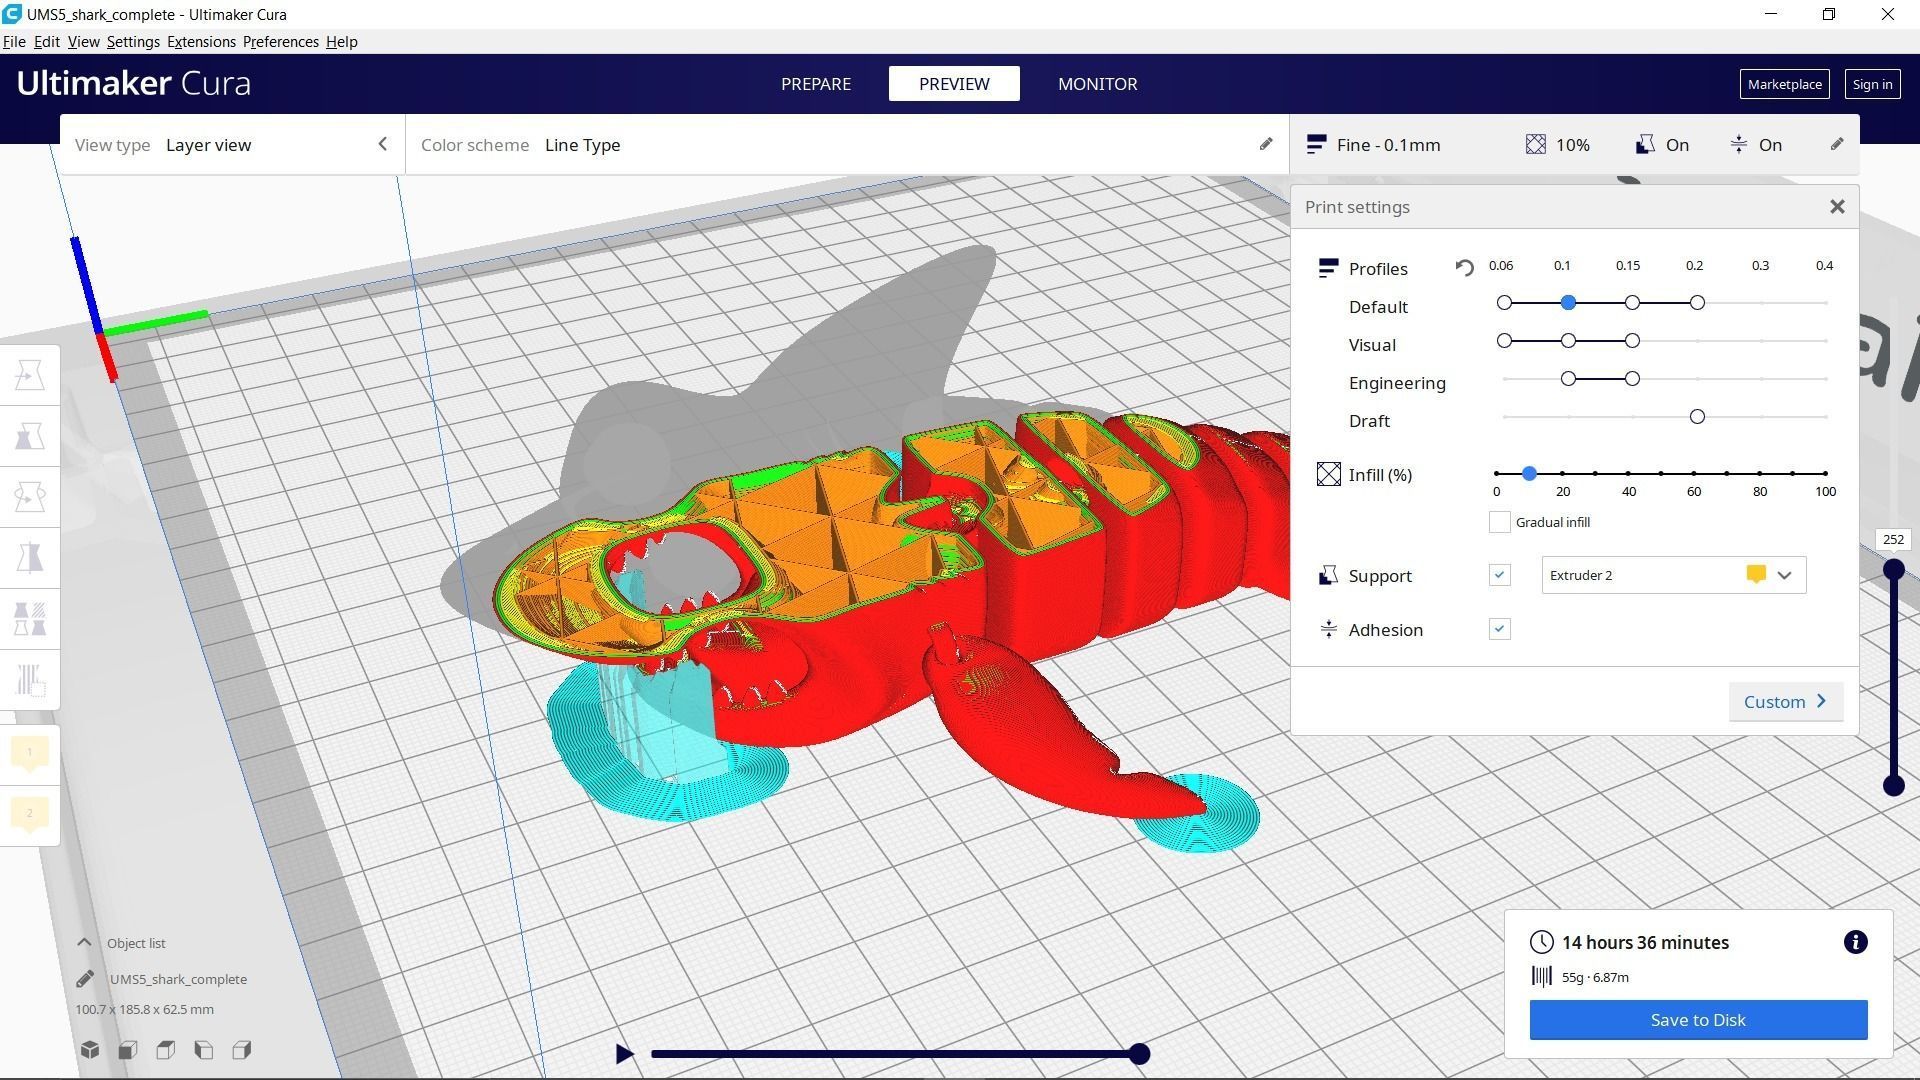Select the Rotate tool in left toolbar
The width and height of the screenshot is (1920, 1080).
pyautogui.click(x=30, y=497)
